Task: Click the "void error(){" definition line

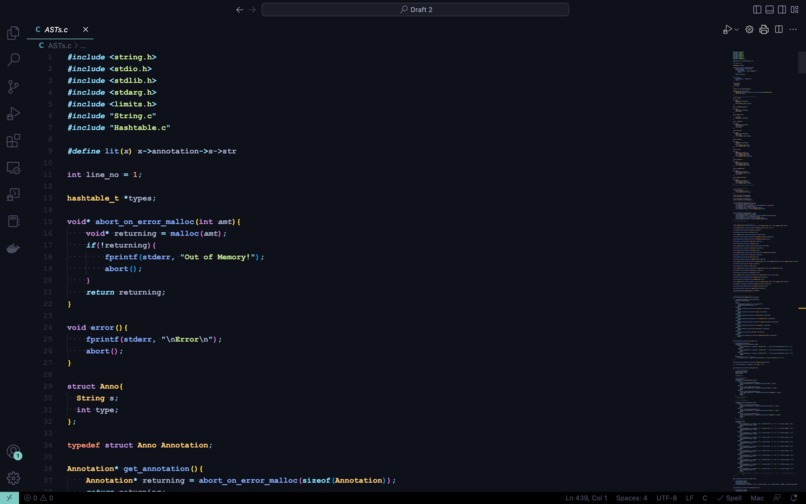Action: (x=97, y=328)
